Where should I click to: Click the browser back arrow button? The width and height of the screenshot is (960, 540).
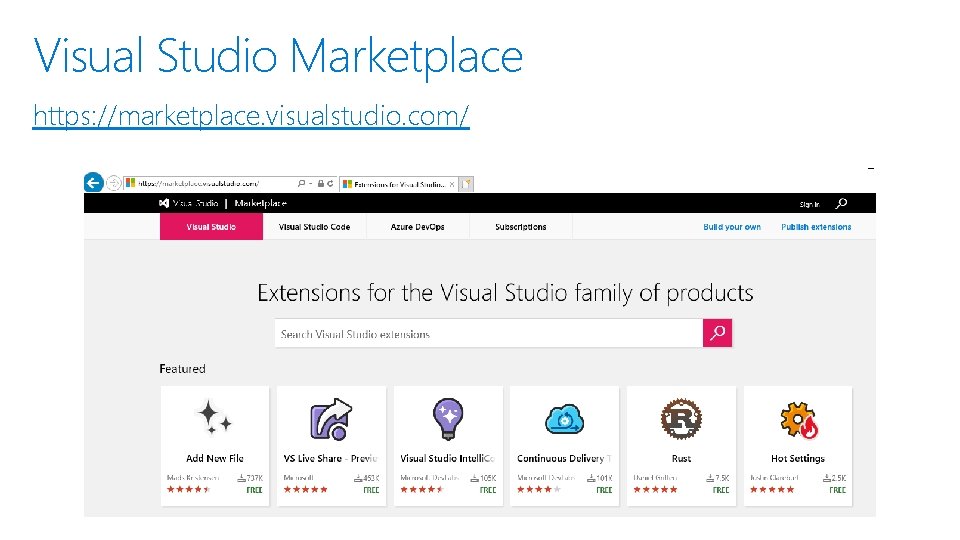tap(93, 182)
